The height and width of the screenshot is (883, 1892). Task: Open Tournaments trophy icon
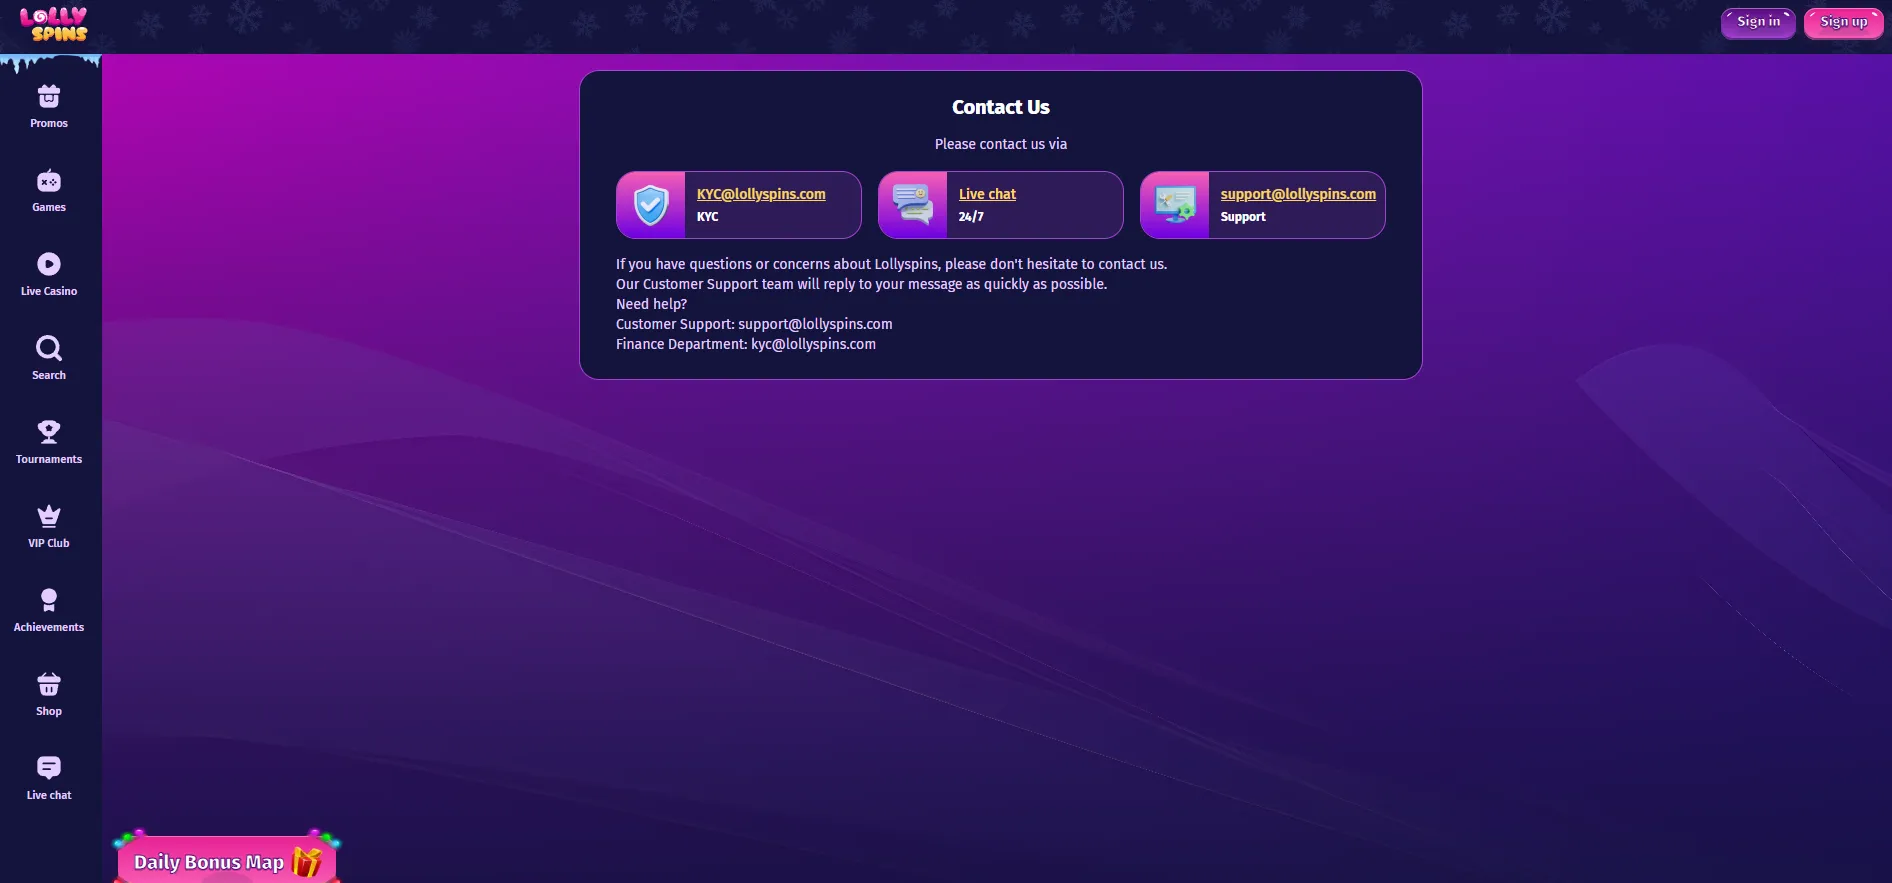[x=49, y=432]
